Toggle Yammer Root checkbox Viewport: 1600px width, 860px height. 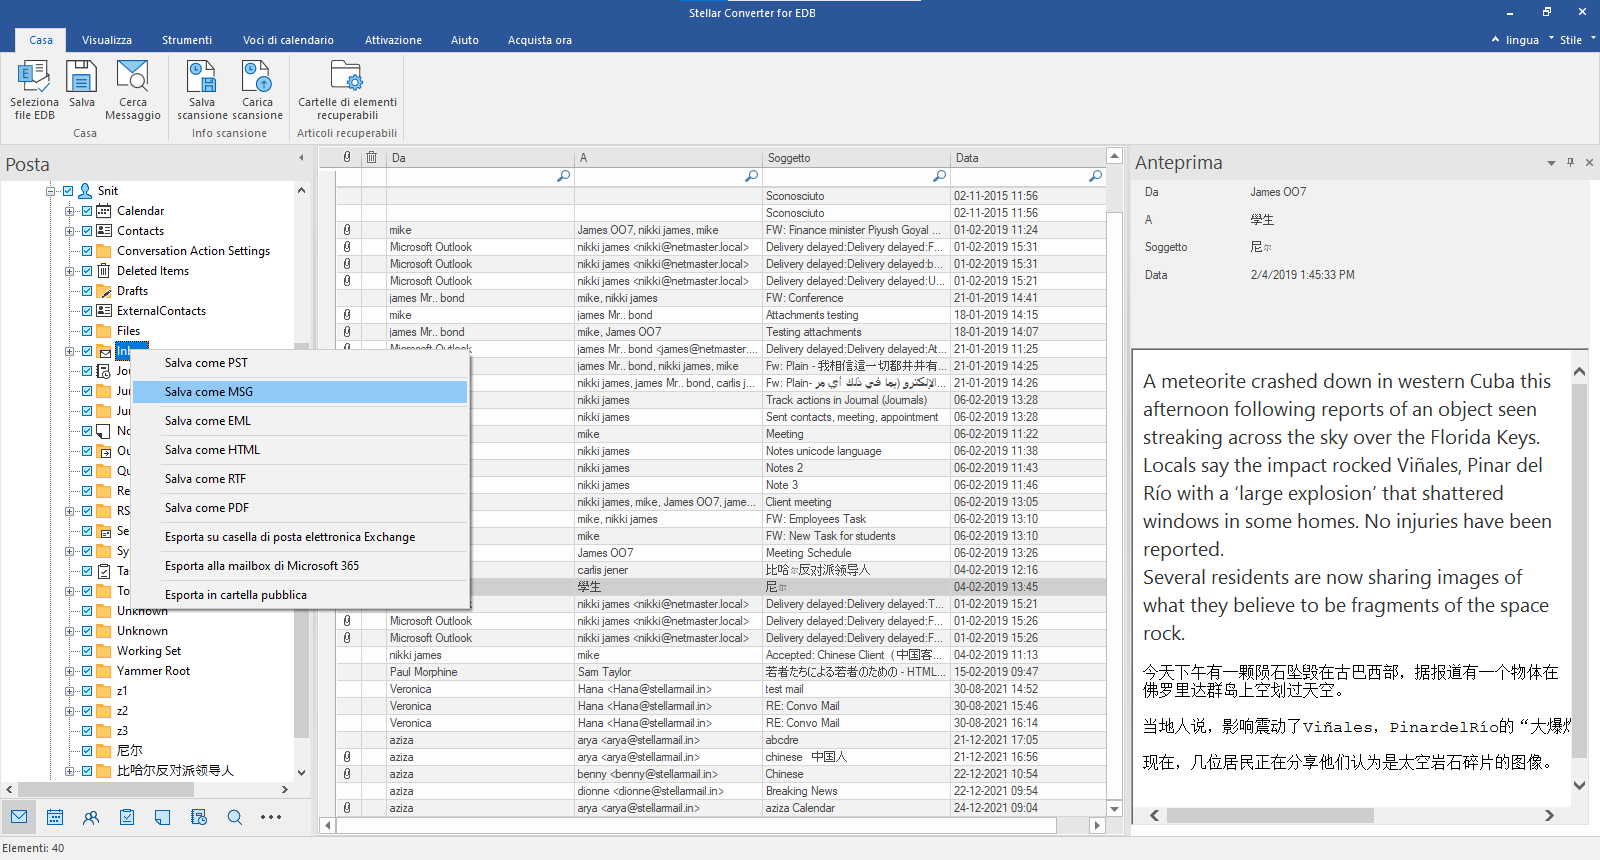[x=87, y=671]
